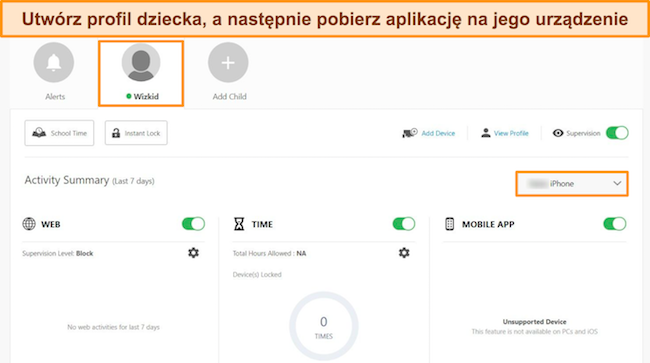This screenshot has height=363, width=650.
Task: Click the Alerts label text
Action: pyautogui.click(x=55, y=97)
